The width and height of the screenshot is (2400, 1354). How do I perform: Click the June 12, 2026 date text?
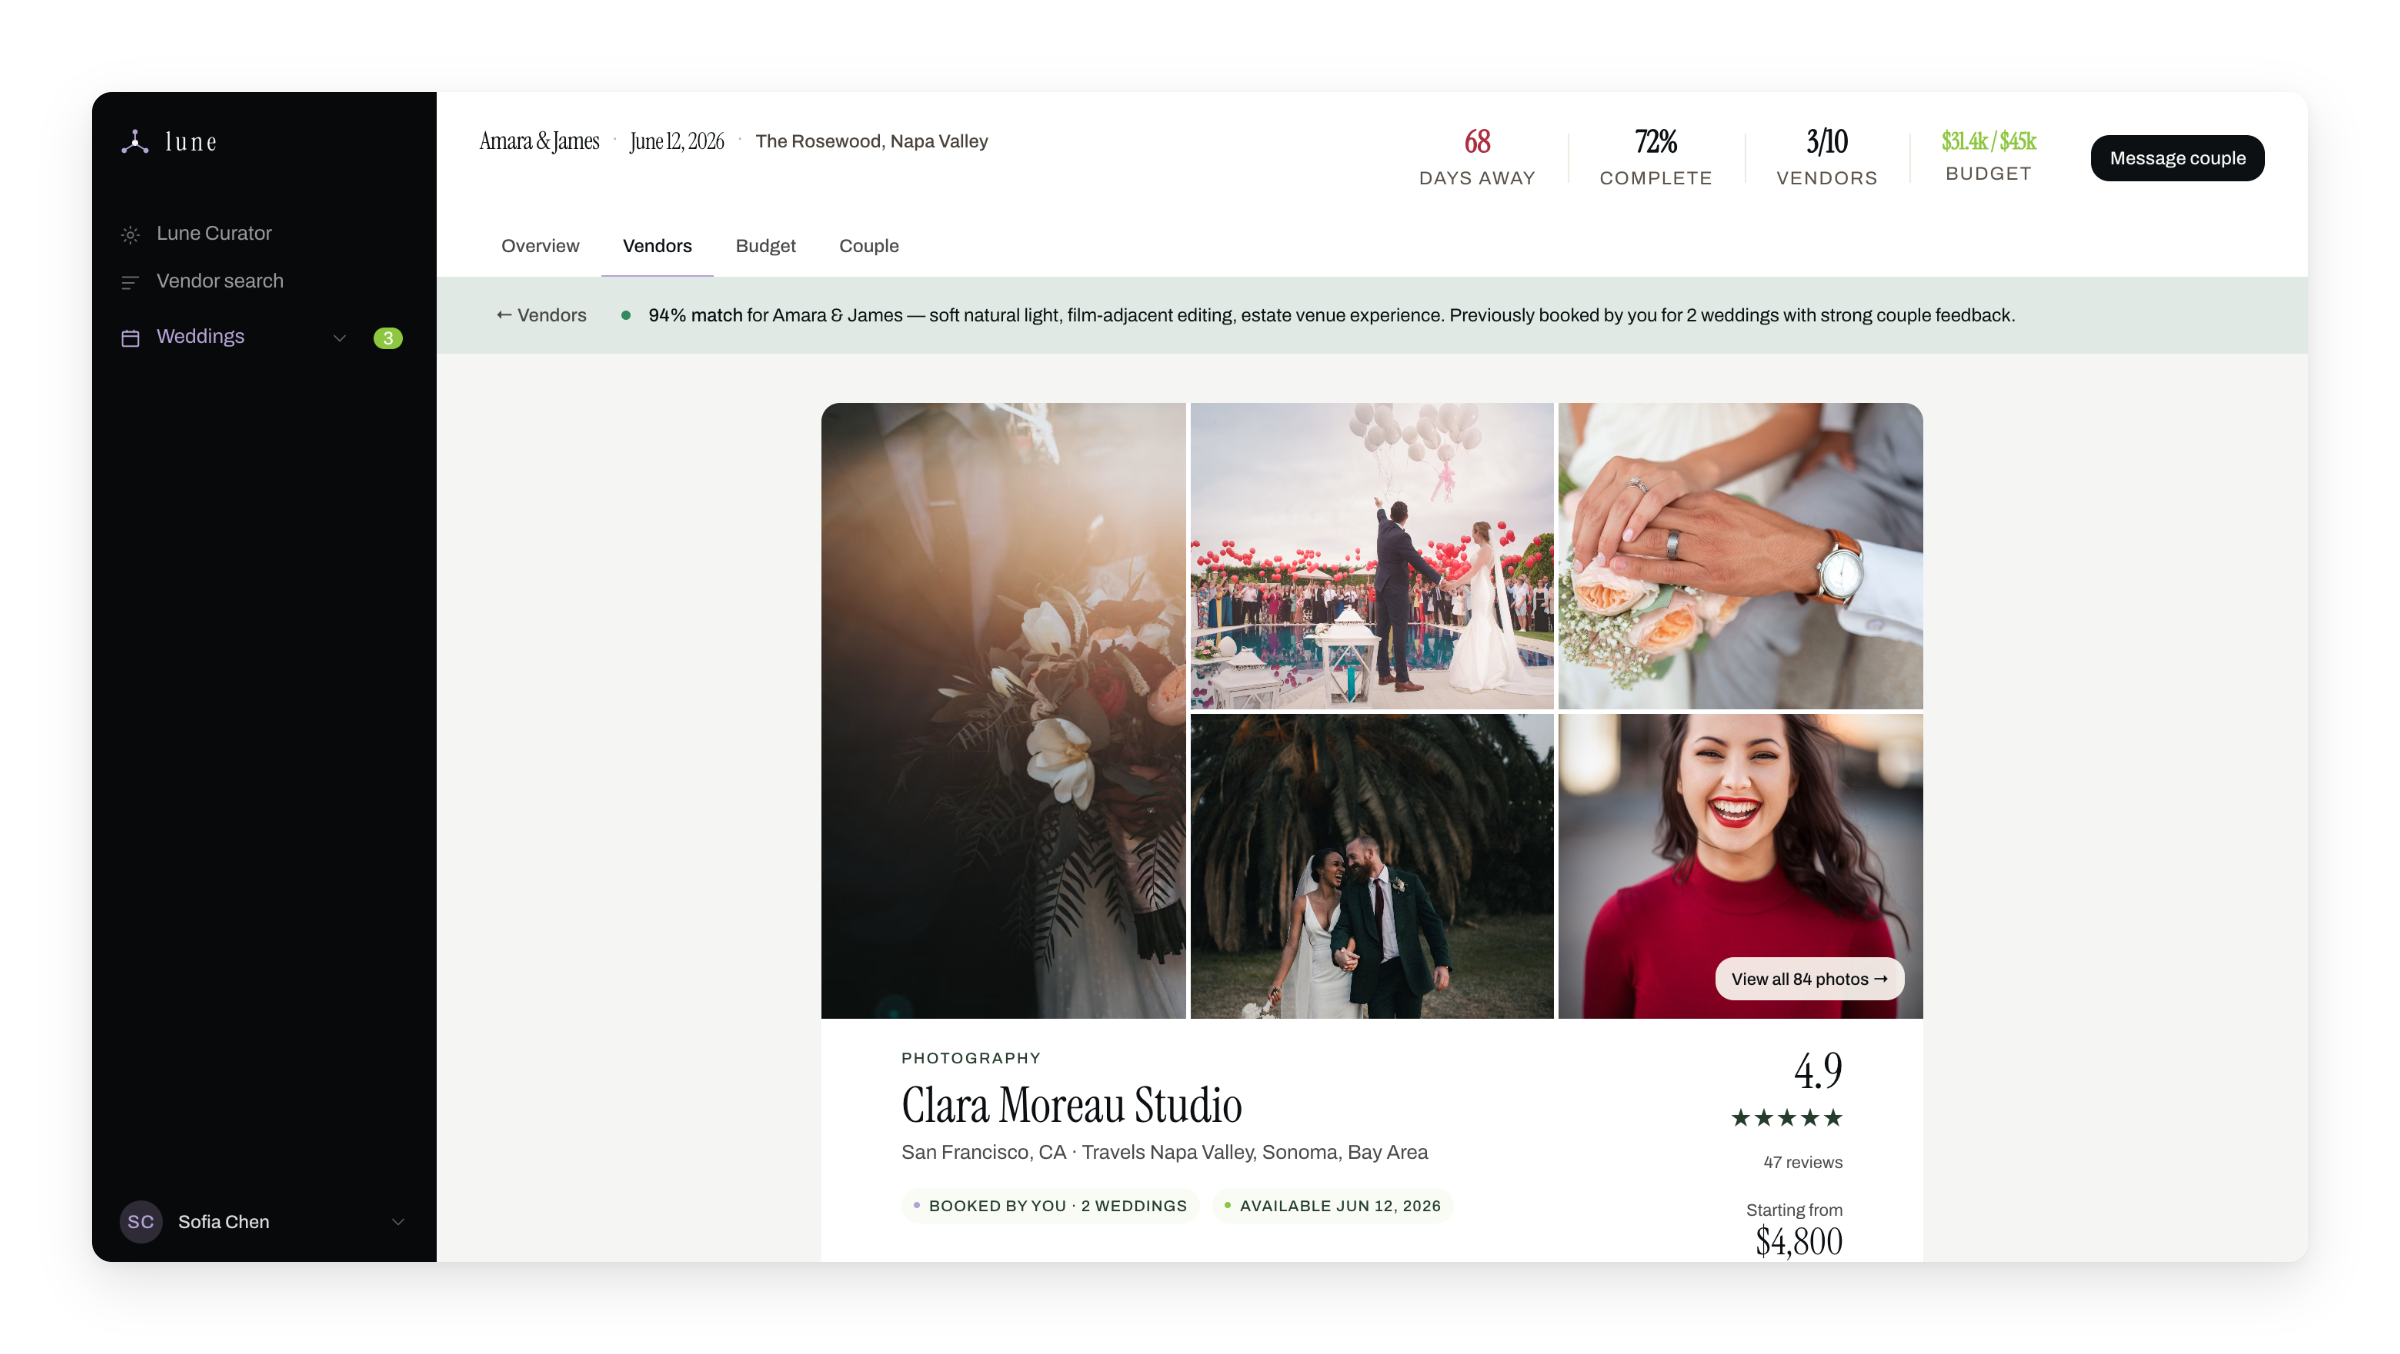677,141
